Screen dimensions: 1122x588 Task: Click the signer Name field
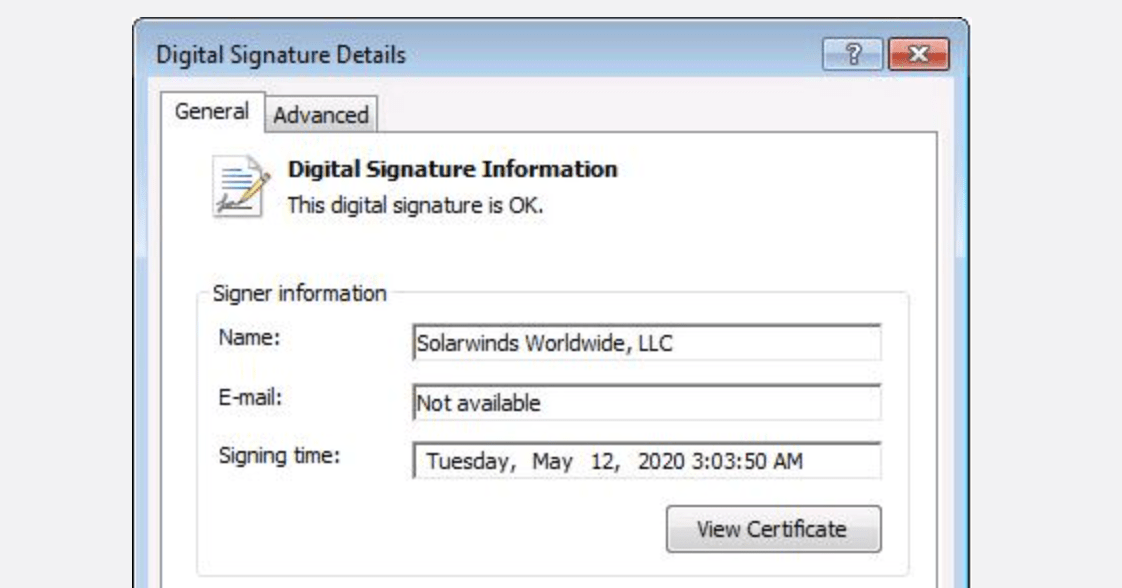647,343
